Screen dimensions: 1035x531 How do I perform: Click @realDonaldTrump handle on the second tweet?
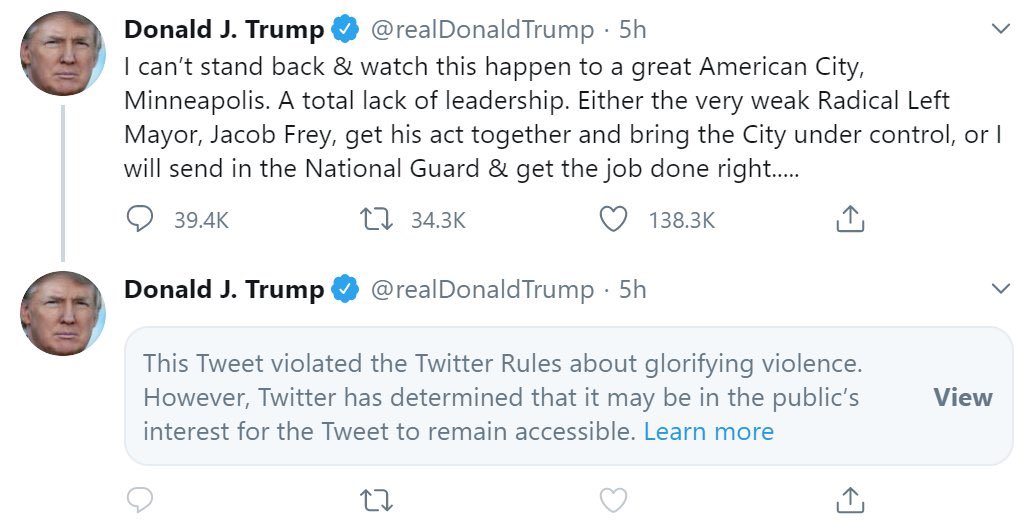(482, 290)
